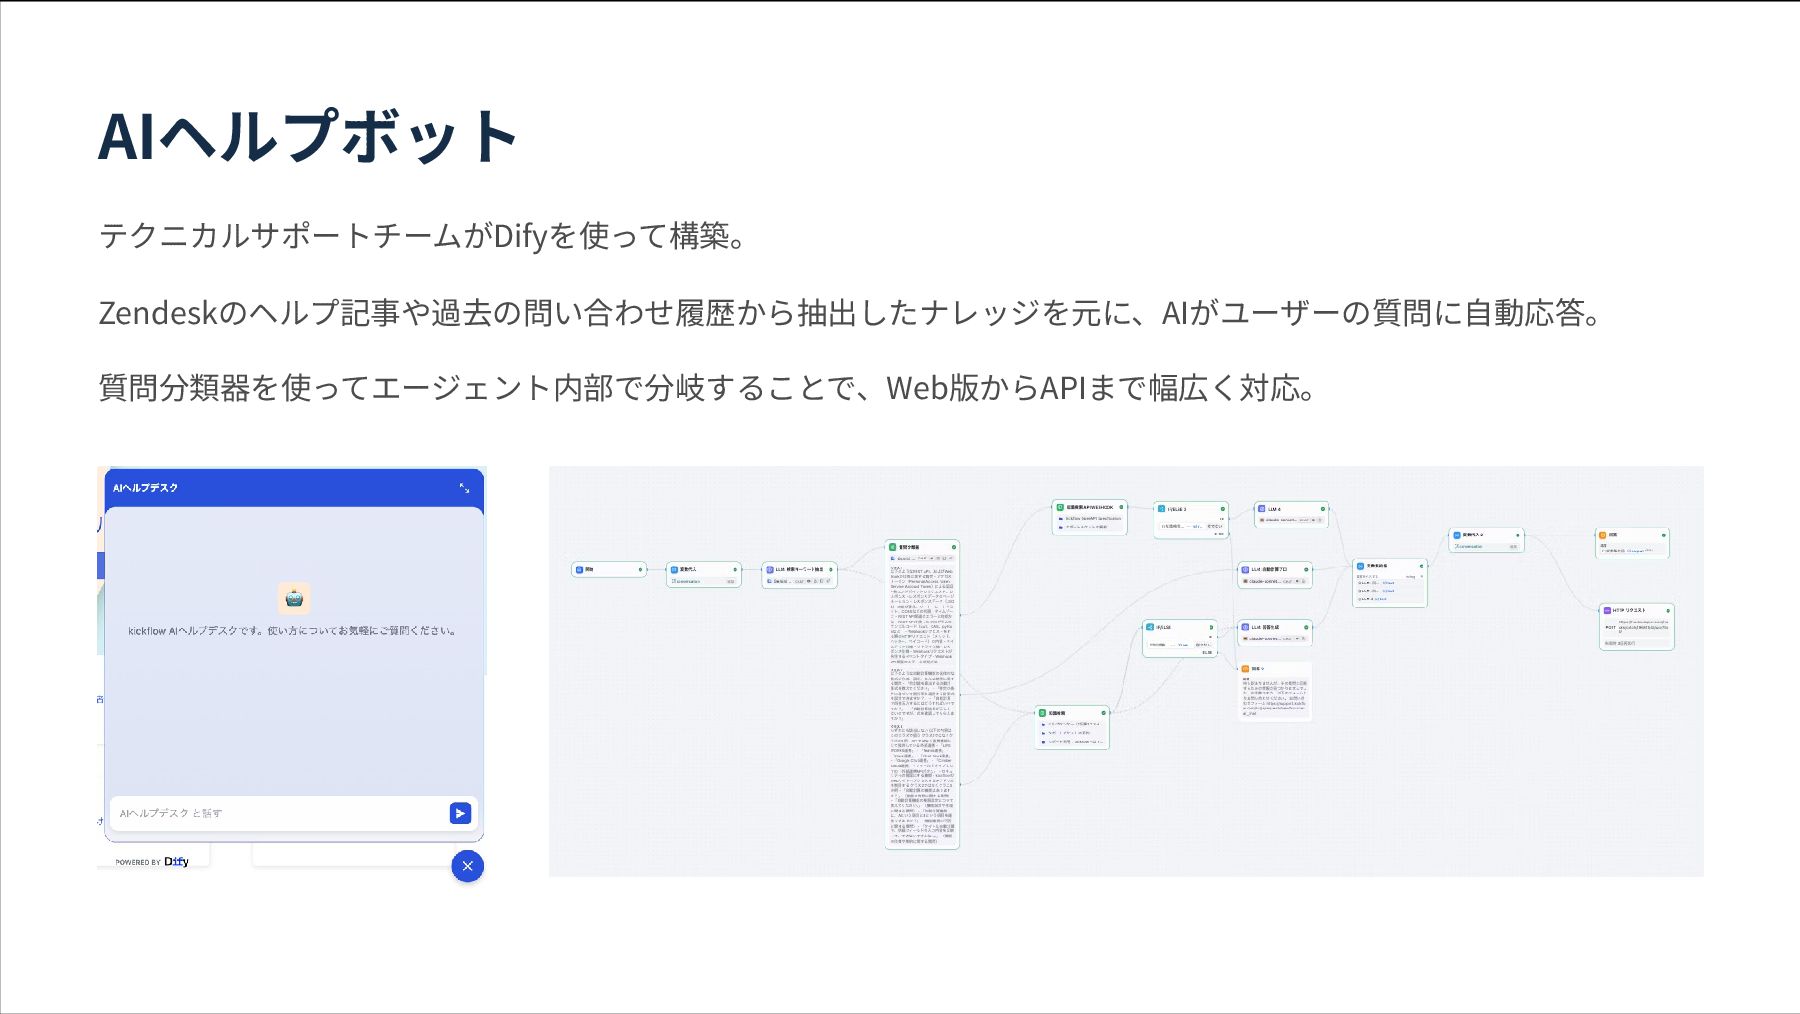1800x1014 pixels.
Task: Select the orange 回答 node icon at right
Action: pos(1602,535)
